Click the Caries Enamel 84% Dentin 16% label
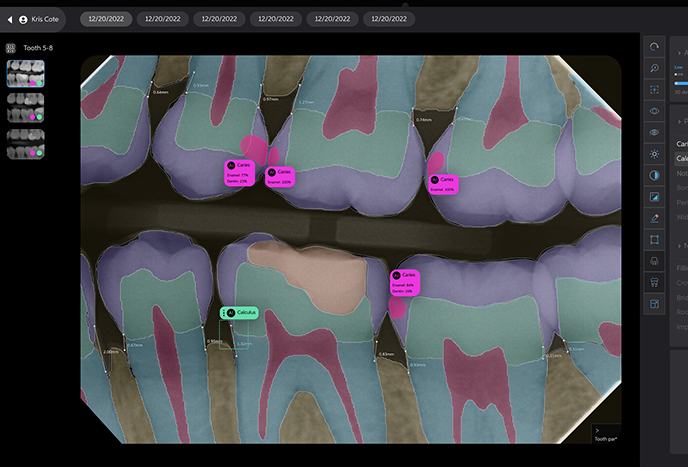This screenshot has height=467, width=688. [x=405, y=283]
